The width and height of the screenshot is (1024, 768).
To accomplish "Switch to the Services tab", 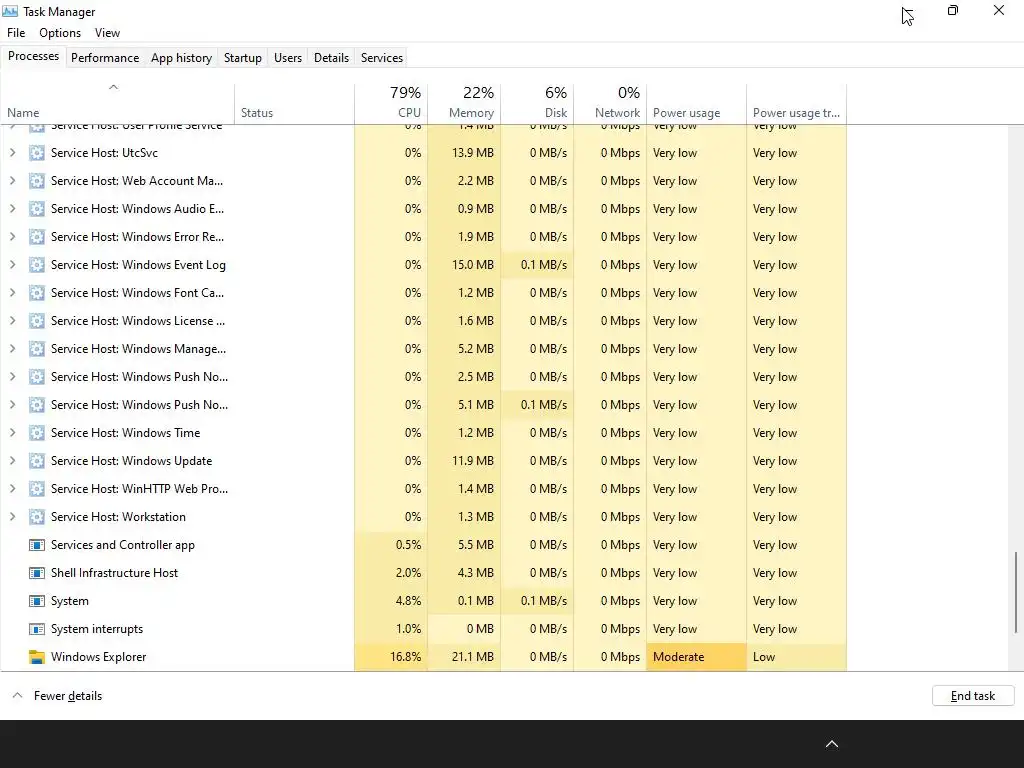I will click(382, 57).
